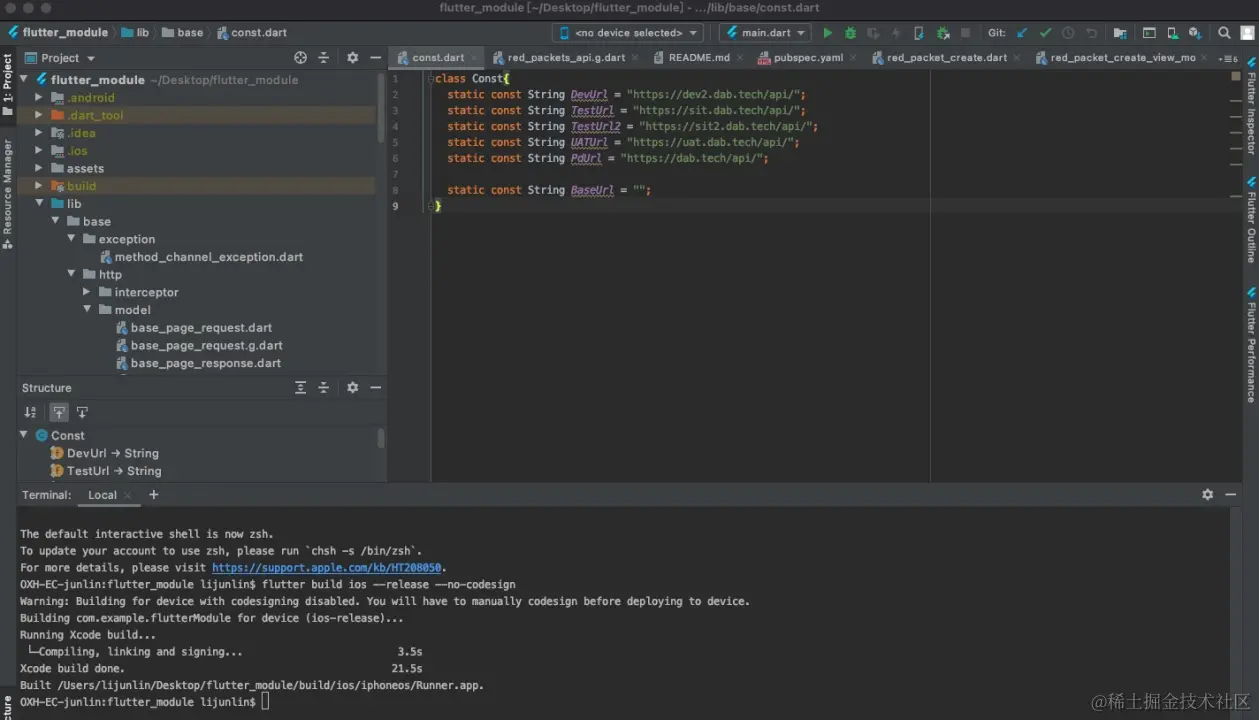Open terminal panel settings gear

pyautogui.click(x=1207, y=495)
